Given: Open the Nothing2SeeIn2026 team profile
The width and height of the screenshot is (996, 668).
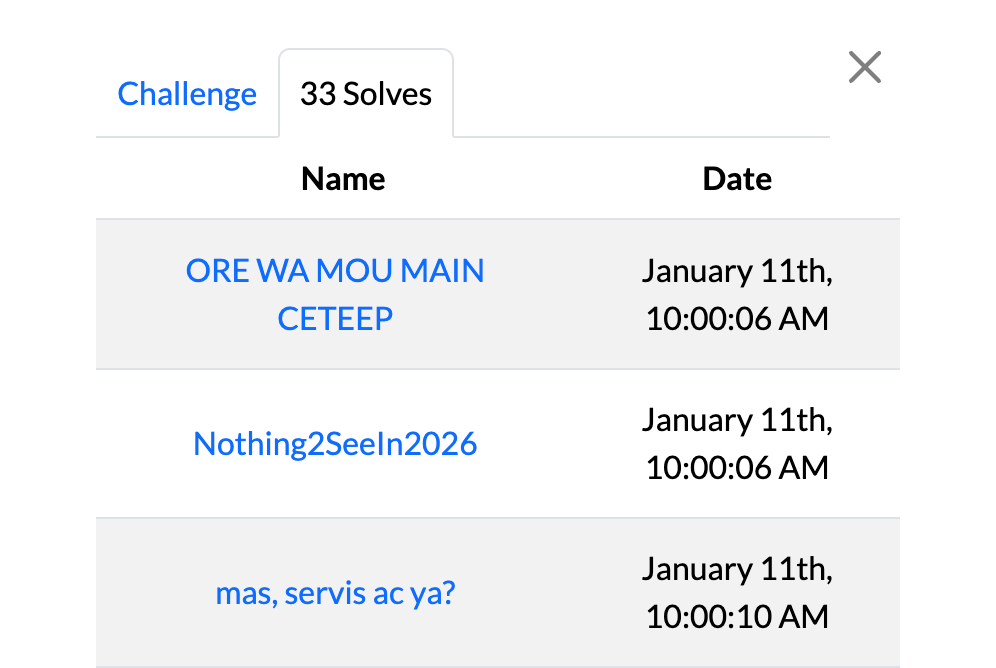Looking at the screenshot, I should [x=335, y=443].
